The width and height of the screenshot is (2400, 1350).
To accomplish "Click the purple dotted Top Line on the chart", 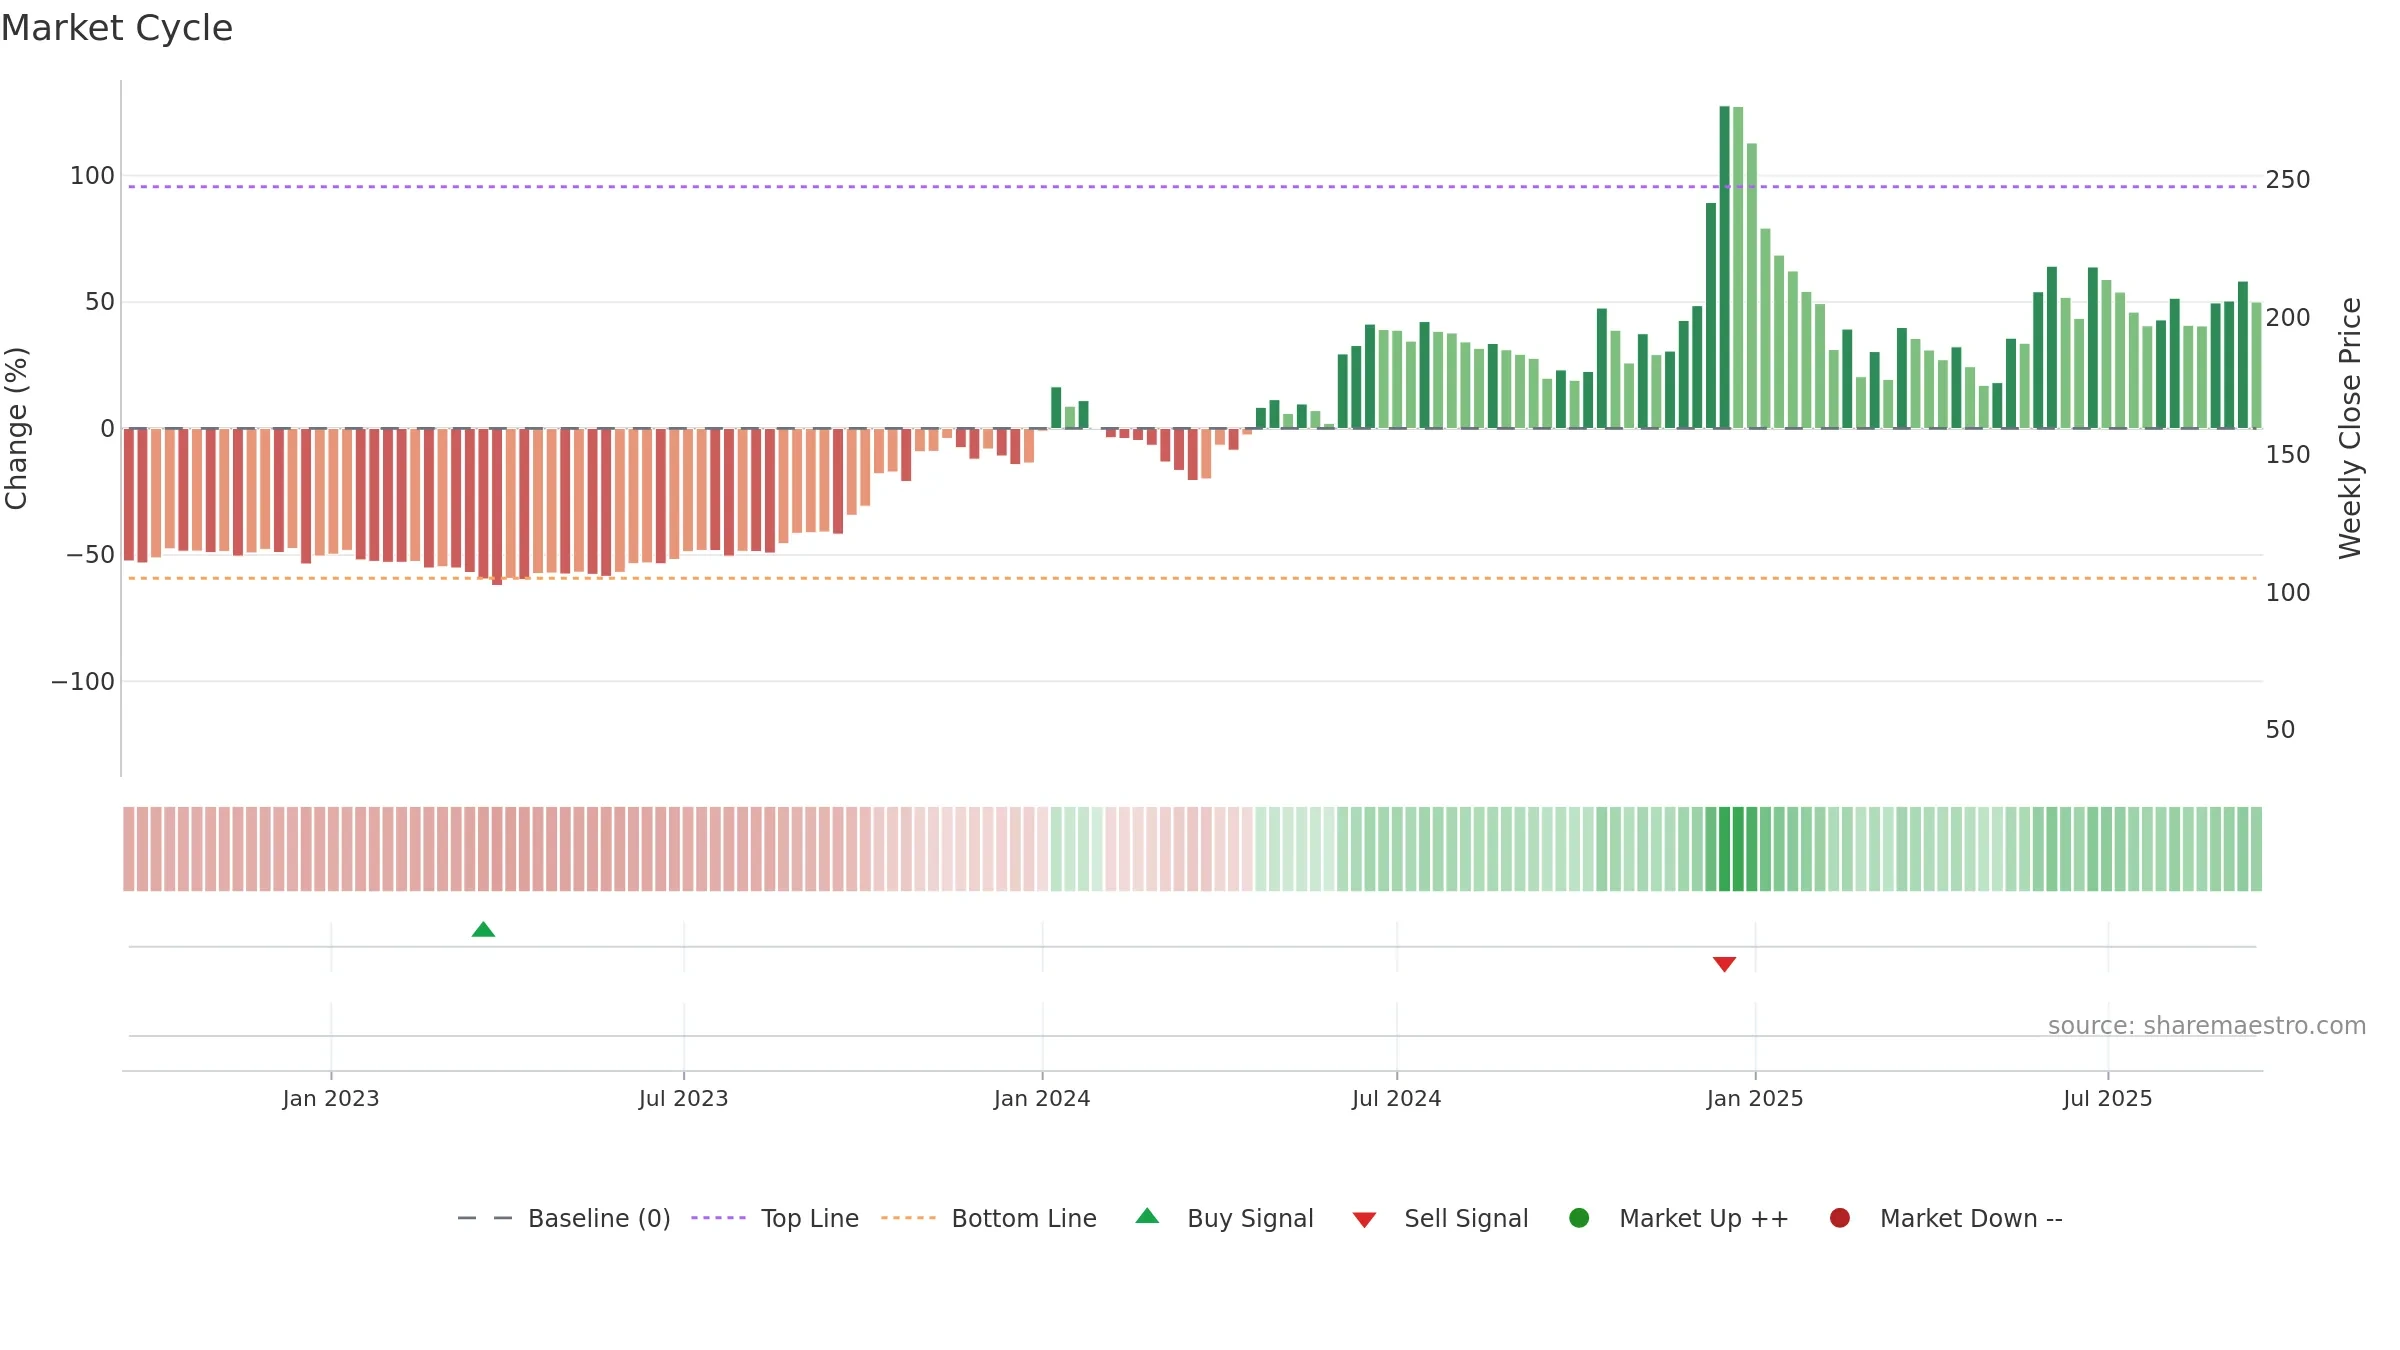I will 1192,187.
